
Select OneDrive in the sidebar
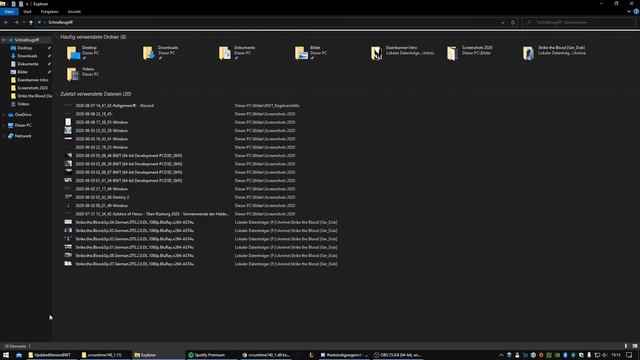pos(23,115)
